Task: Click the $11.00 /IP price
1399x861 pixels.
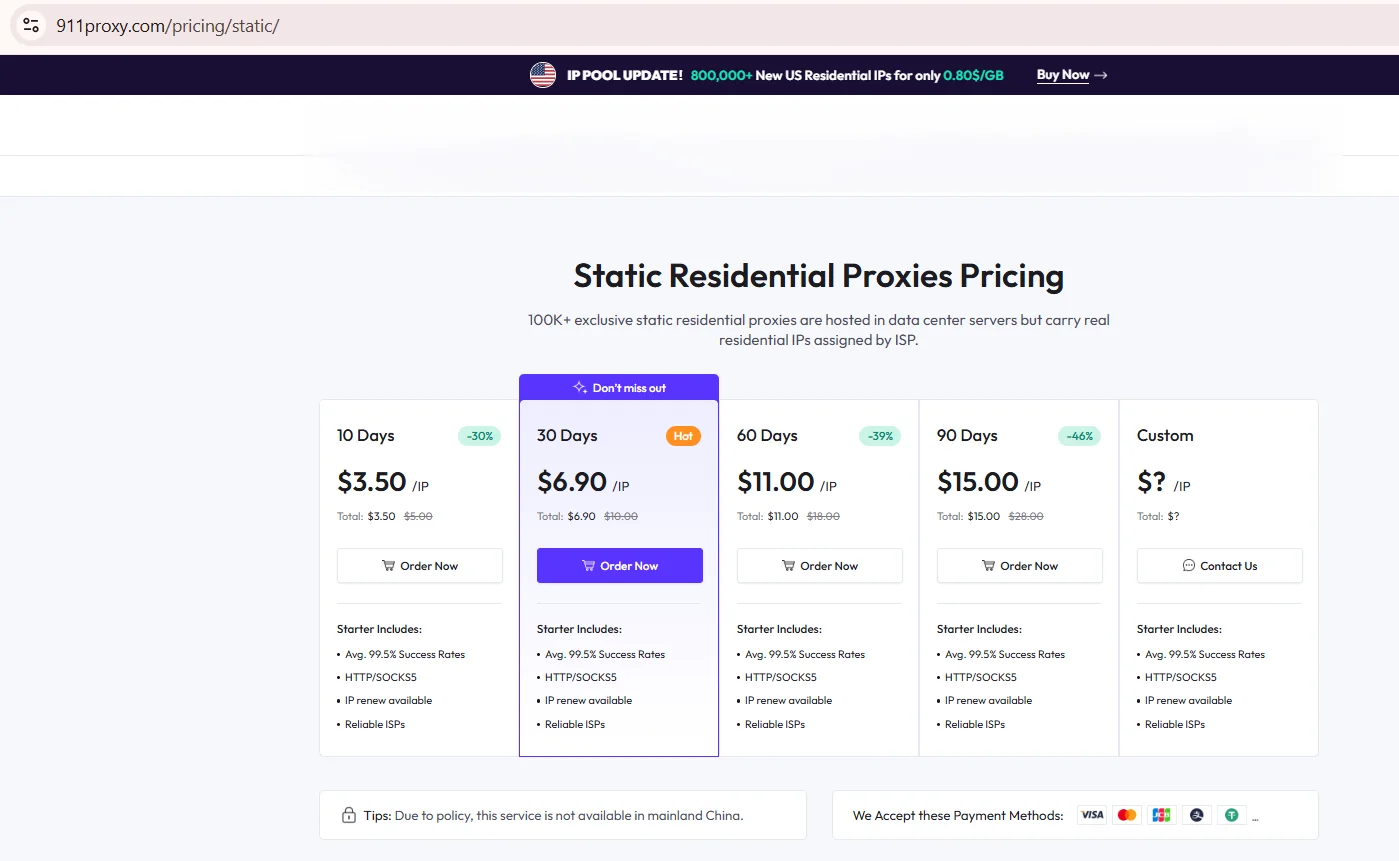Action: point(787,482)
